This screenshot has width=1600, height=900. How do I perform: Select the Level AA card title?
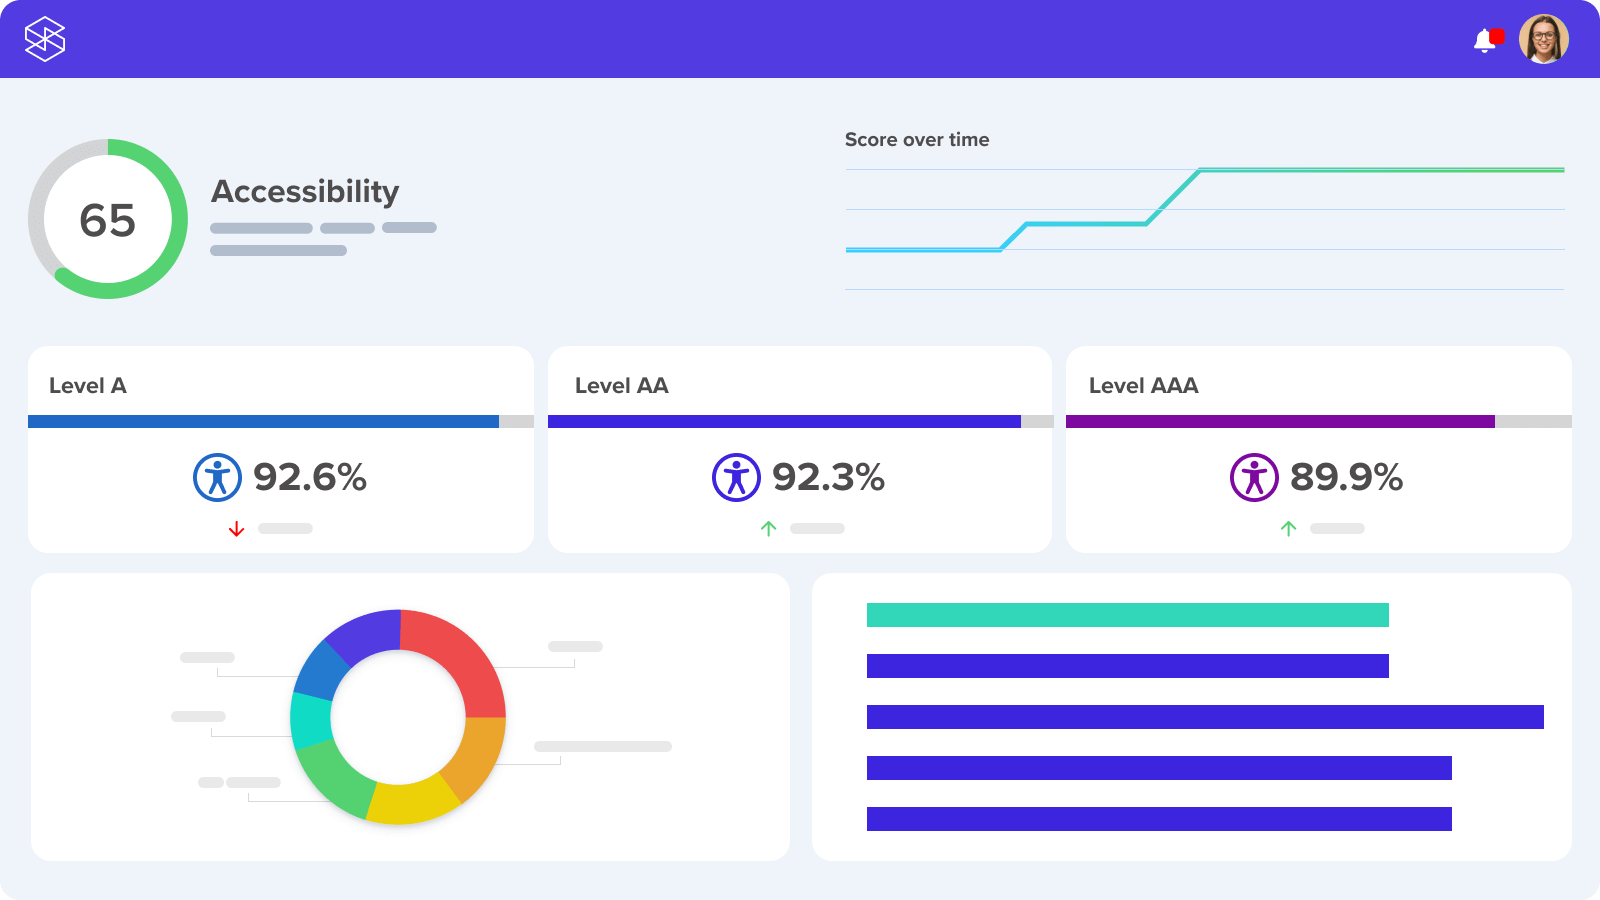pyautogui.click(x=621, y=386)
